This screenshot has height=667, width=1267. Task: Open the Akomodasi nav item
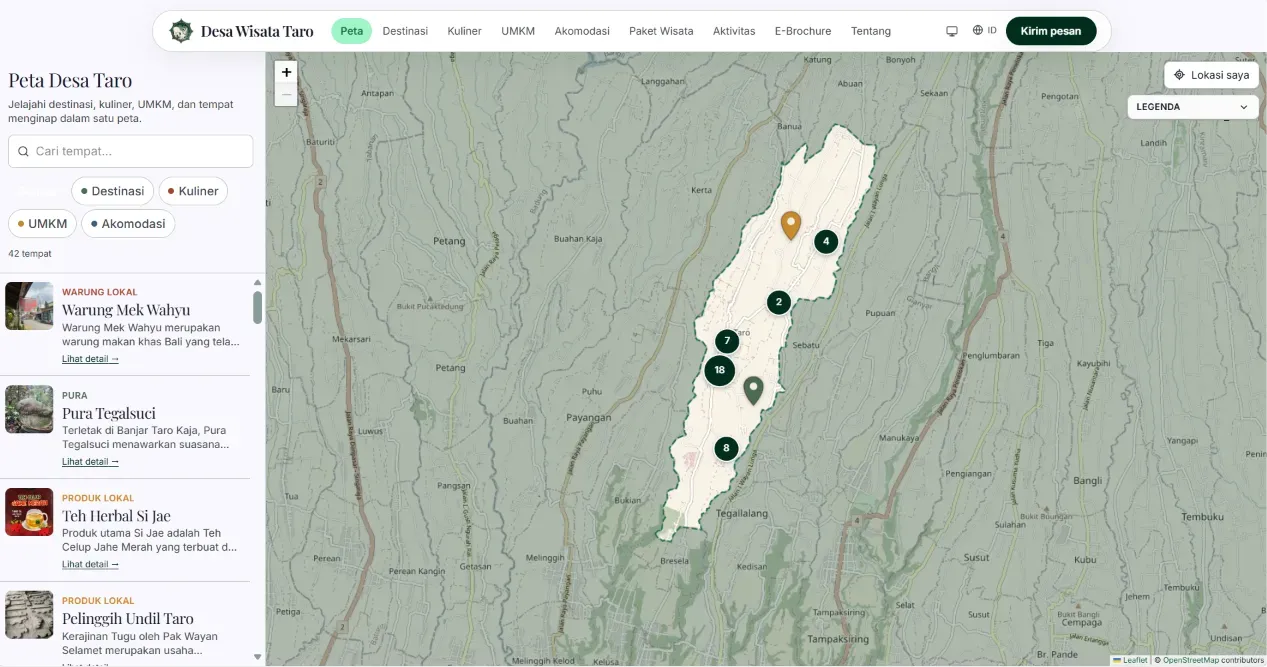coord(582,31)
